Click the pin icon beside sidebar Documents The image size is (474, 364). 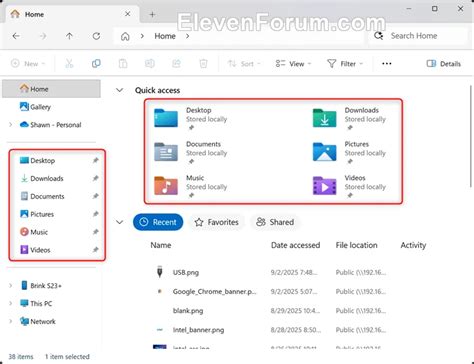click(x=96, y=196)
